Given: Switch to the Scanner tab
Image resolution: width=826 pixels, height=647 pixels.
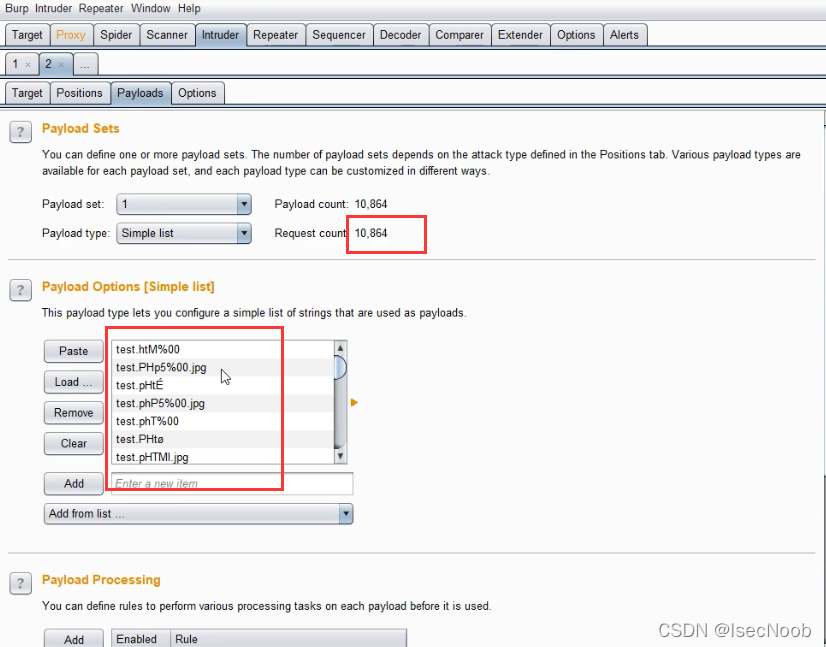Looking at the screenshot, I should (x=167, y=35).
